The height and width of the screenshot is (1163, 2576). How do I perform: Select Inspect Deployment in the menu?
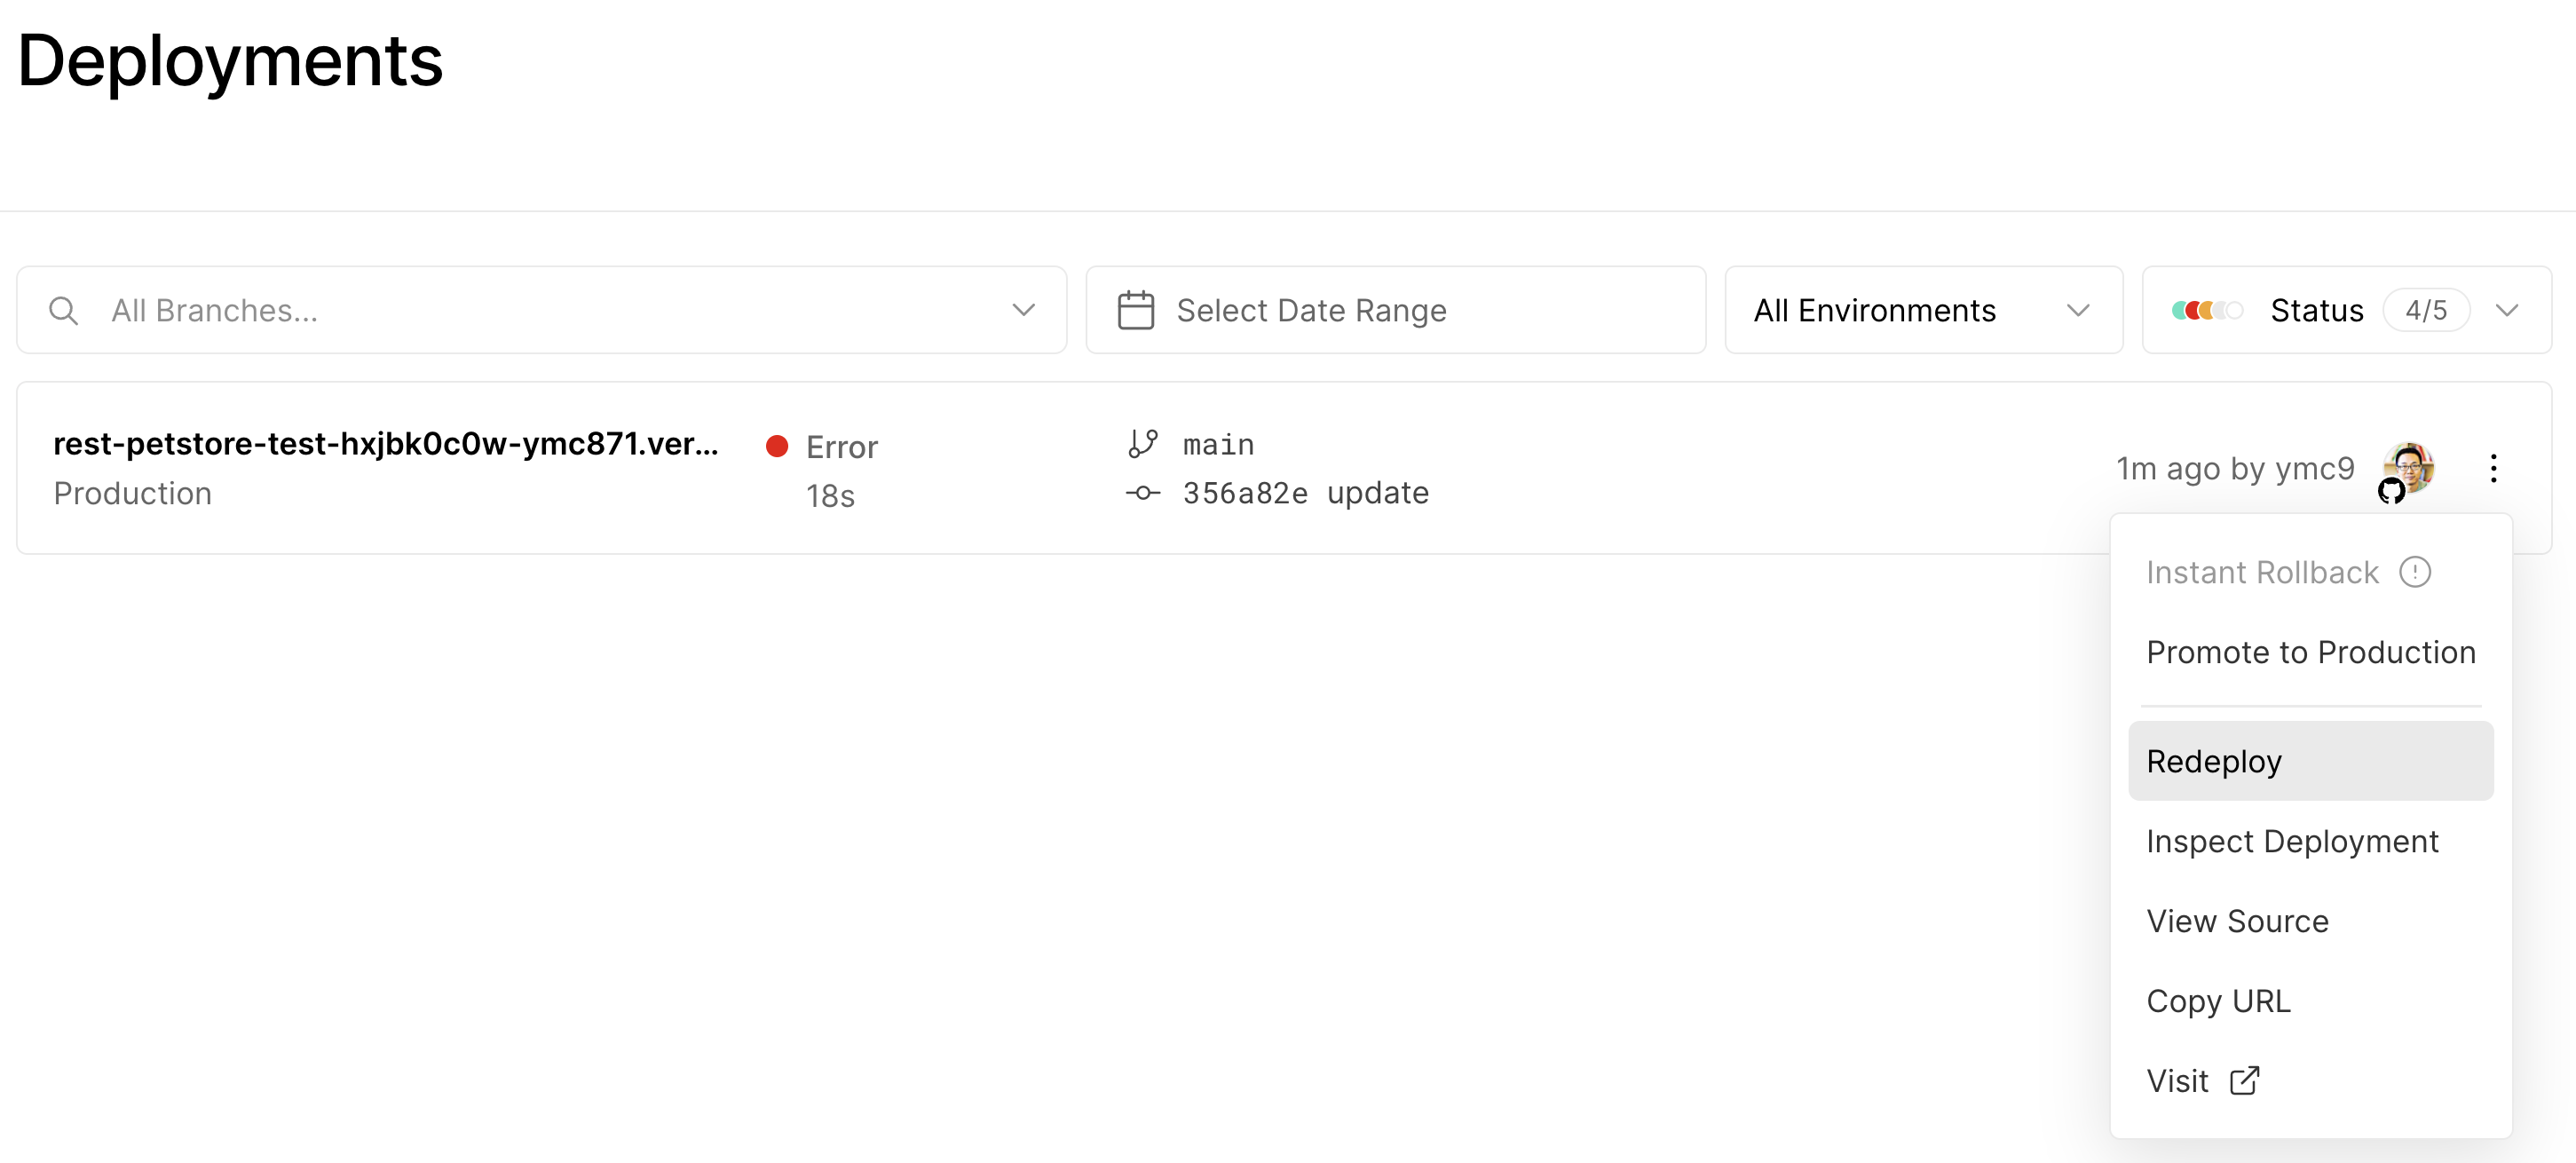pos(2292,842)
